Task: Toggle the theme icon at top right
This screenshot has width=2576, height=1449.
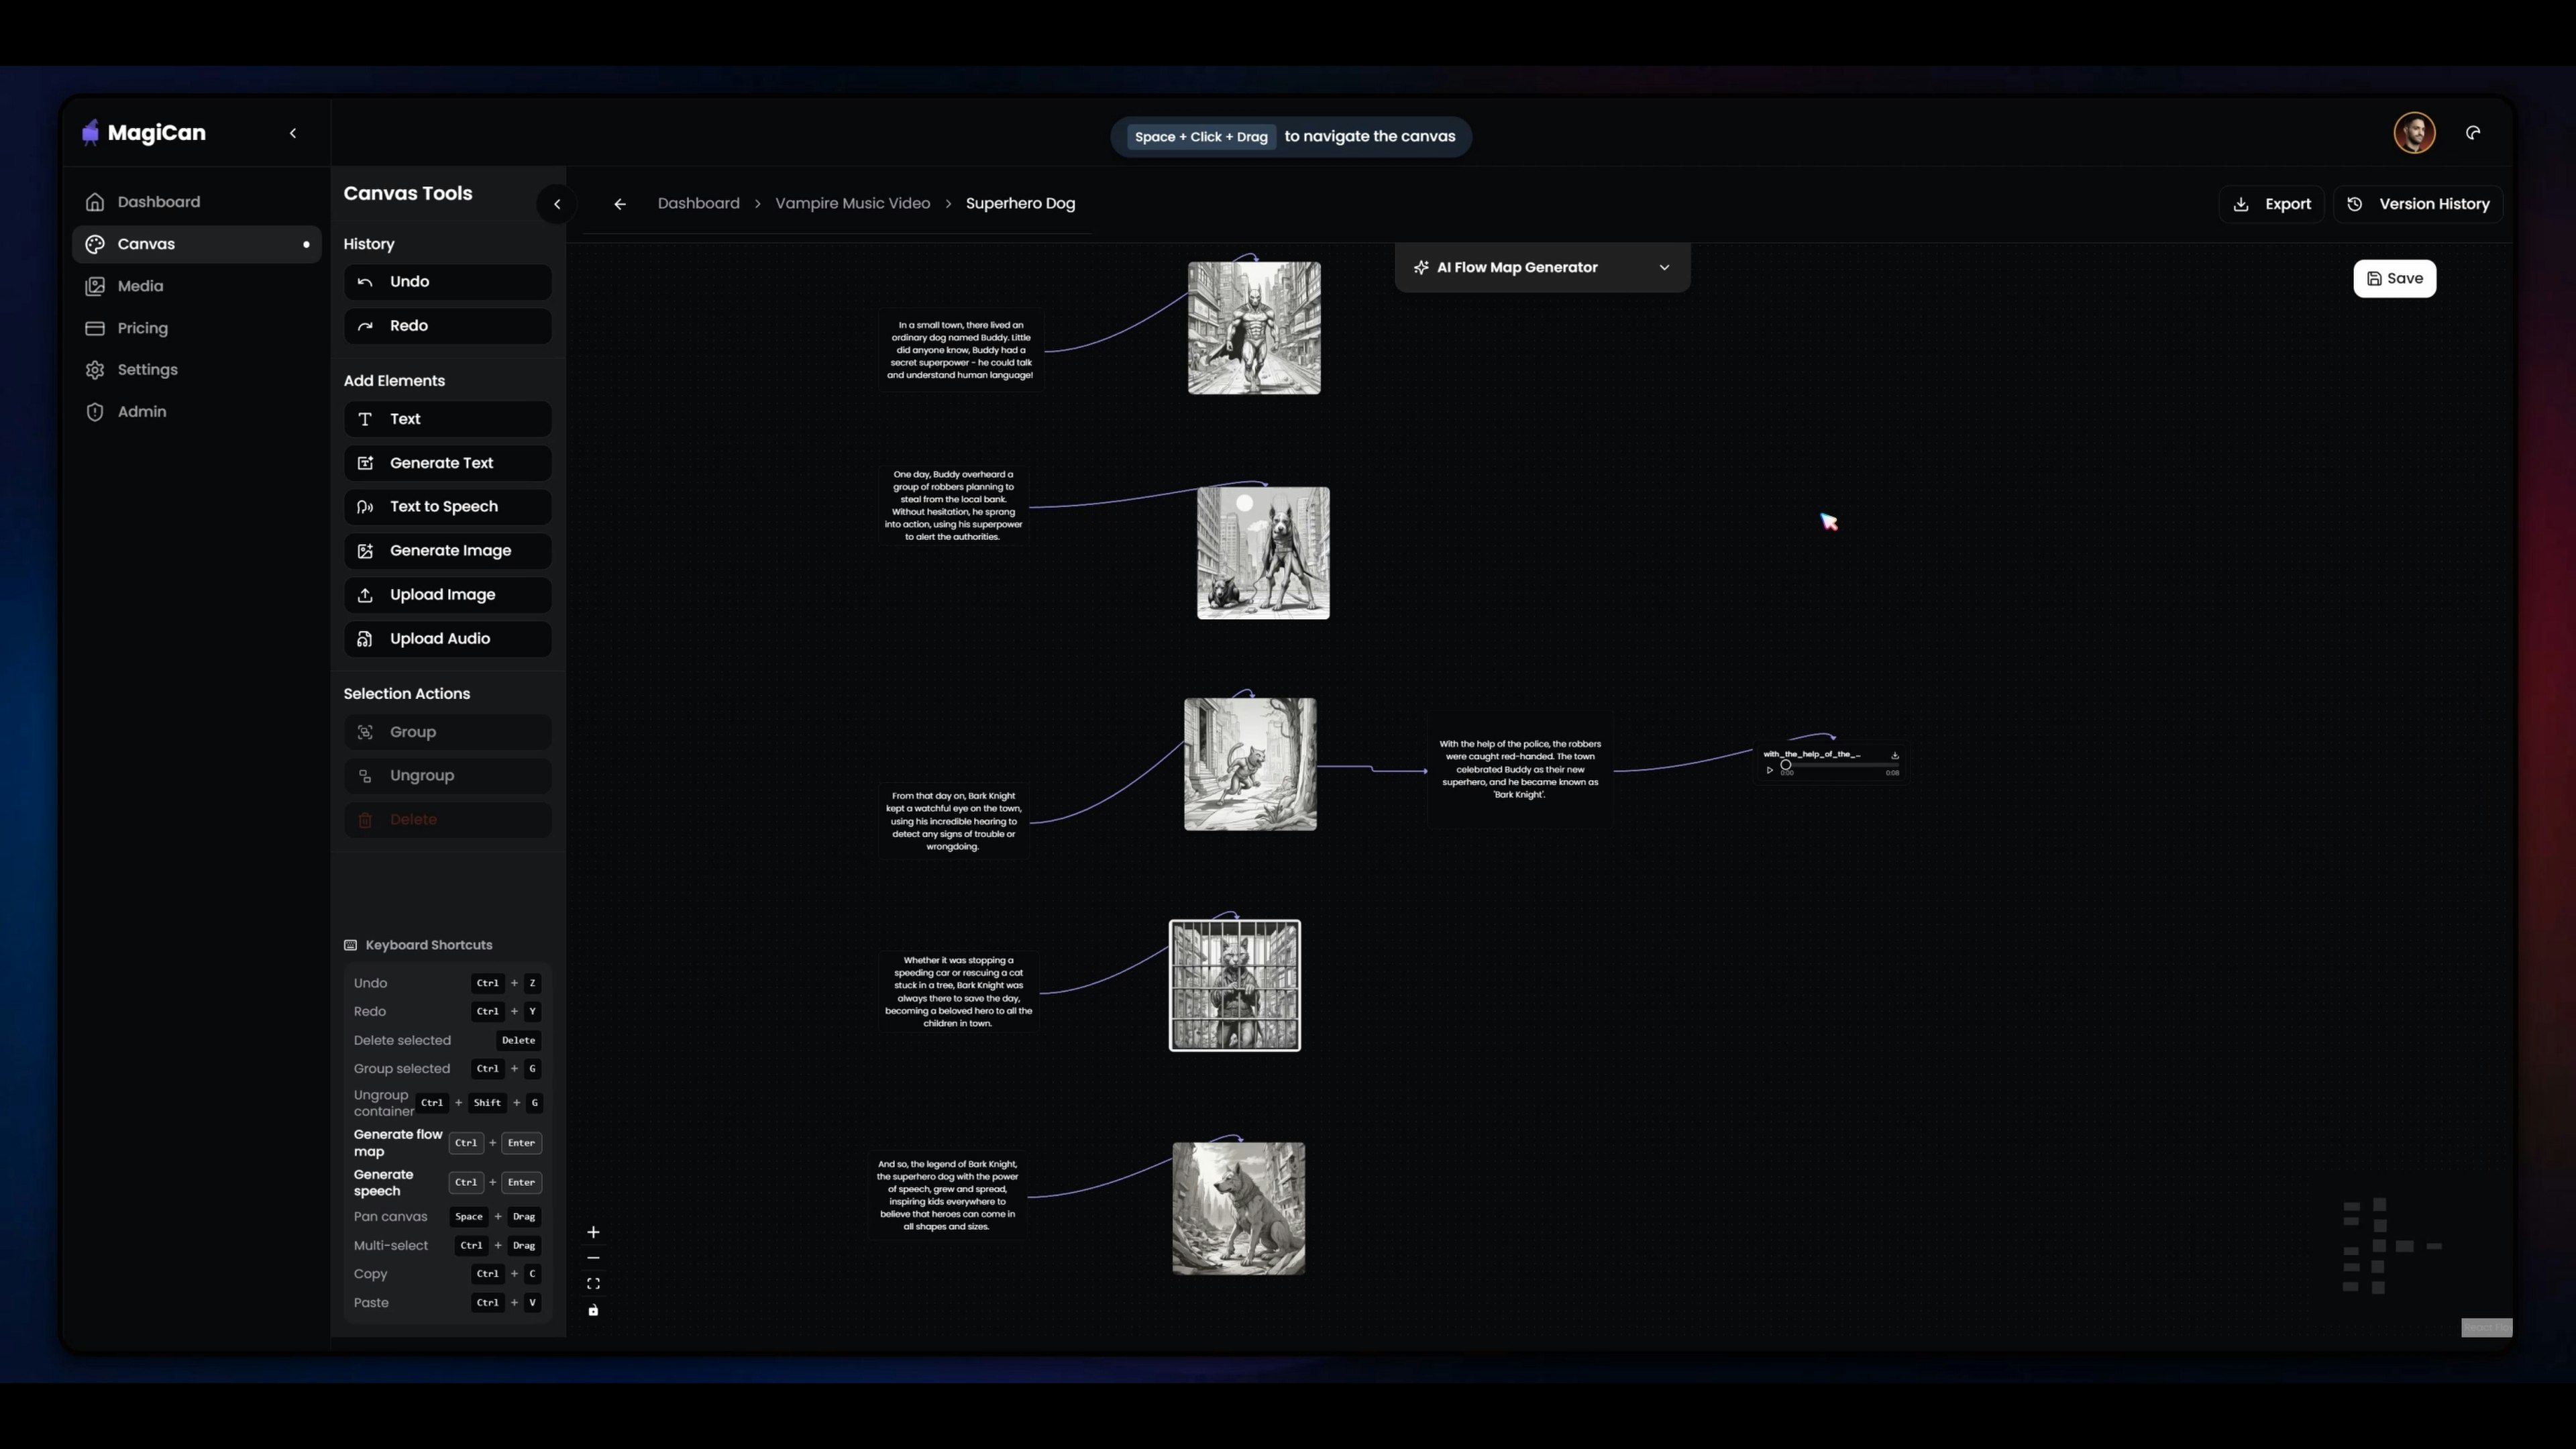Action: click(2473, 133)
